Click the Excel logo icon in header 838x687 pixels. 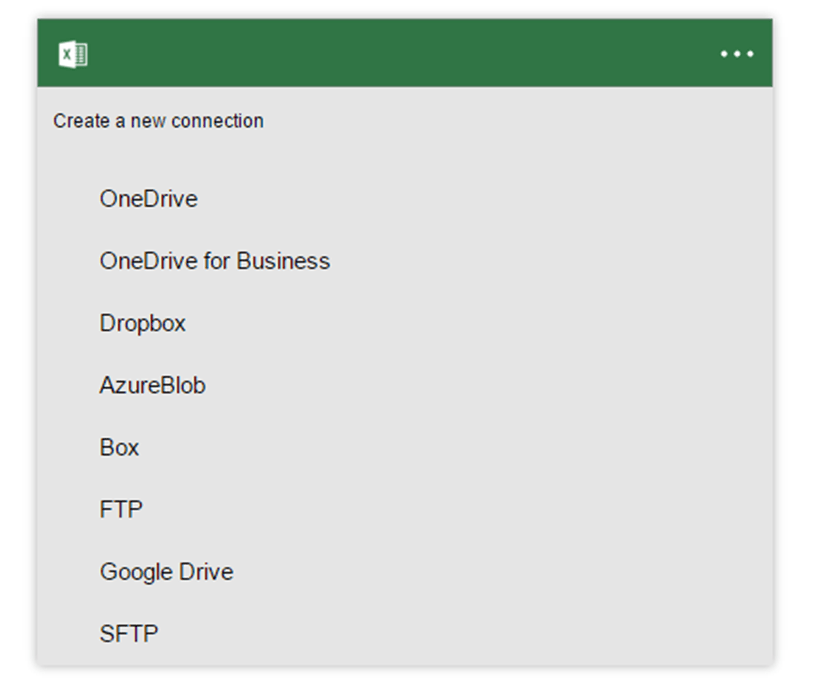(73, 54)
